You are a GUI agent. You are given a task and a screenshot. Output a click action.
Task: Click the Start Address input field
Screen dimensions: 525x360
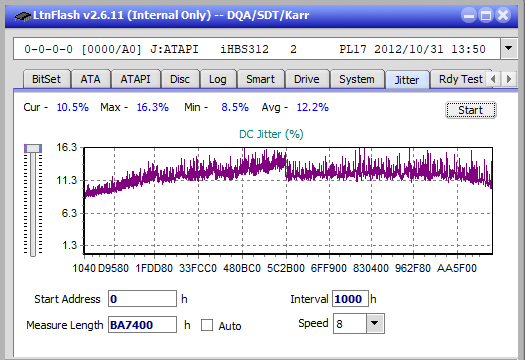142,299
